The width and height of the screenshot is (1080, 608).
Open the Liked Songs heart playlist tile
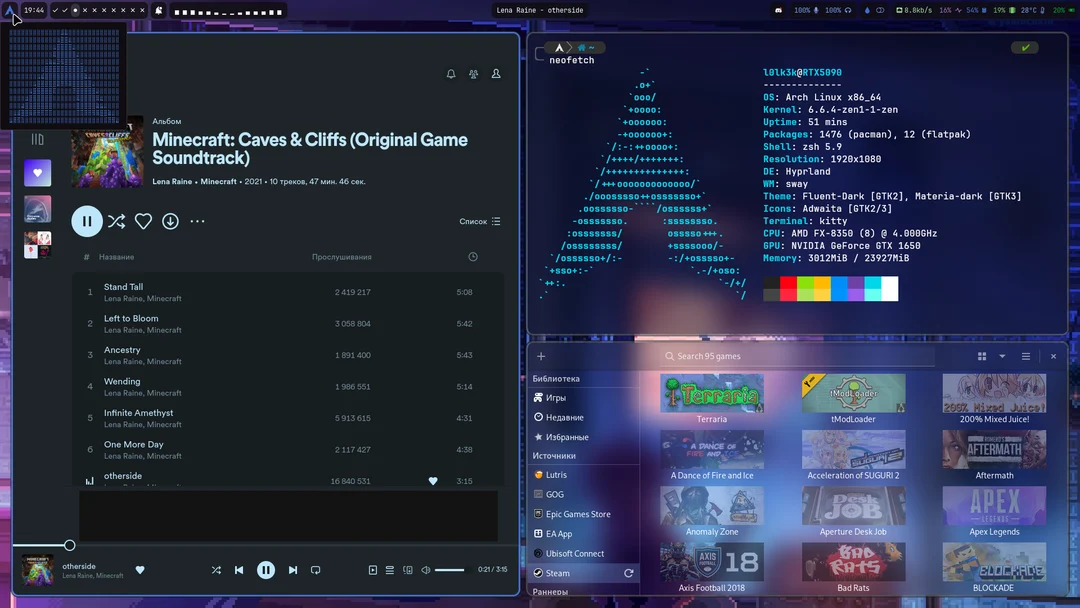[37, 173]
